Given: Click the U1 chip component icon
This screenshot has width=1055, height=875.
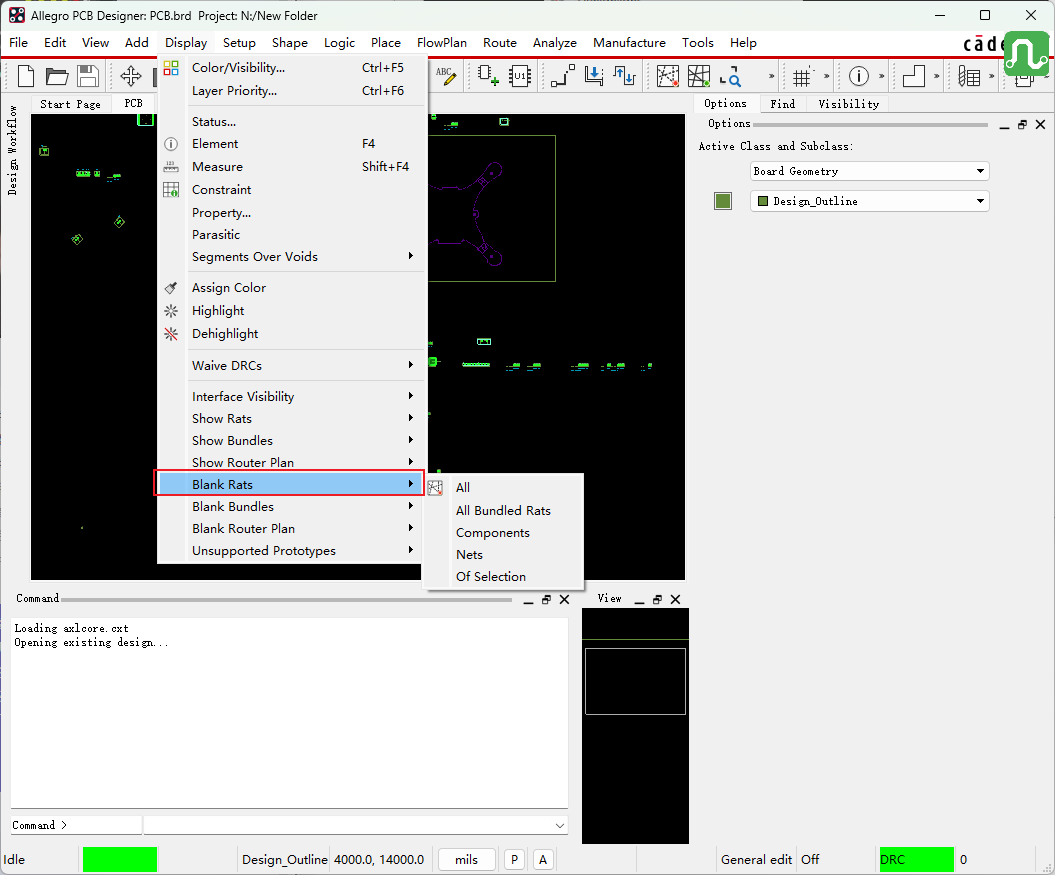Looking at the screenshot, I should [x=519, y=76].
